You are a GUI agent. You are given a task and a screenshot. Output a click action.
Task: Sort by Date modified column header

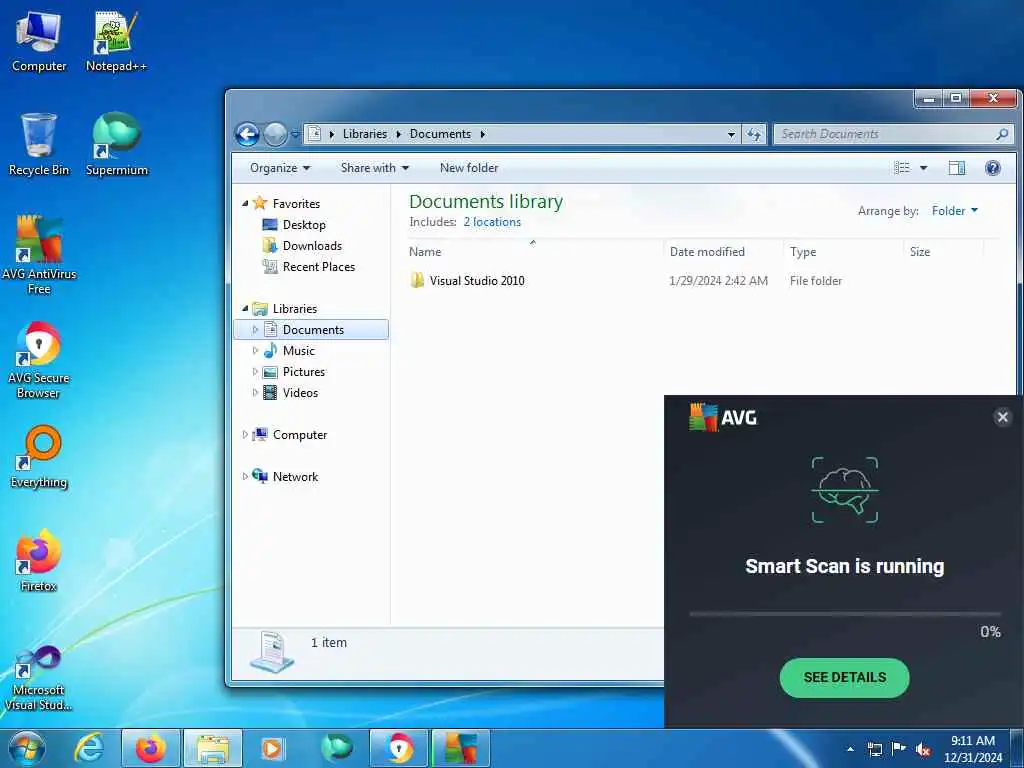coord(723,251)
